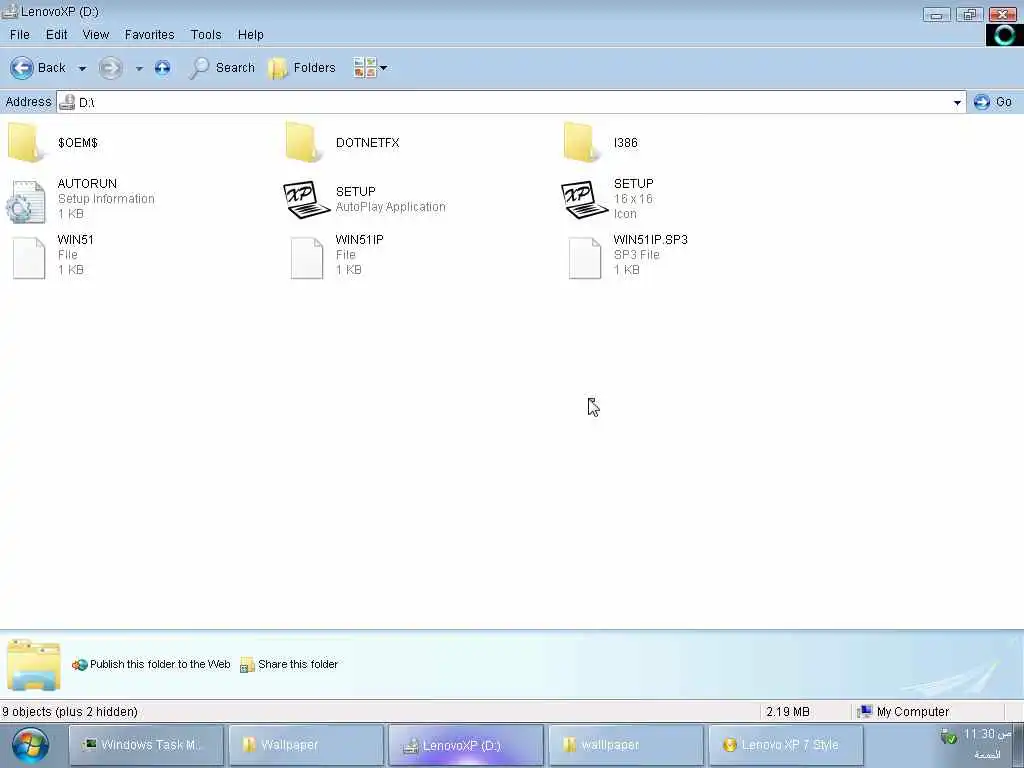Expand the Address bar dropdown

tap(957, 103)
